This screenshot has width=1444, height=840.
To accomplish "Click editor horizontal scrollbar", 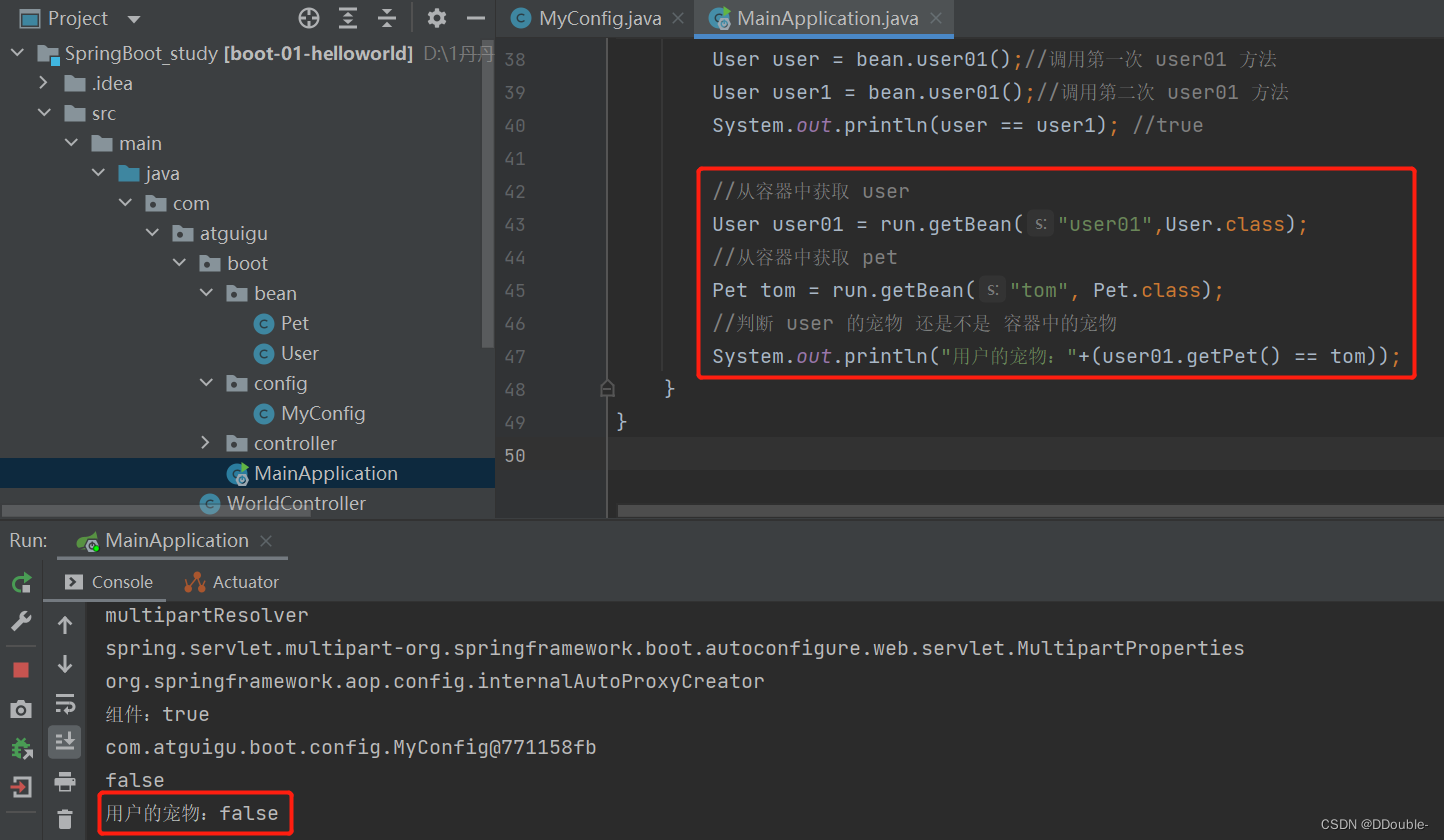I will coord(1030,510).
